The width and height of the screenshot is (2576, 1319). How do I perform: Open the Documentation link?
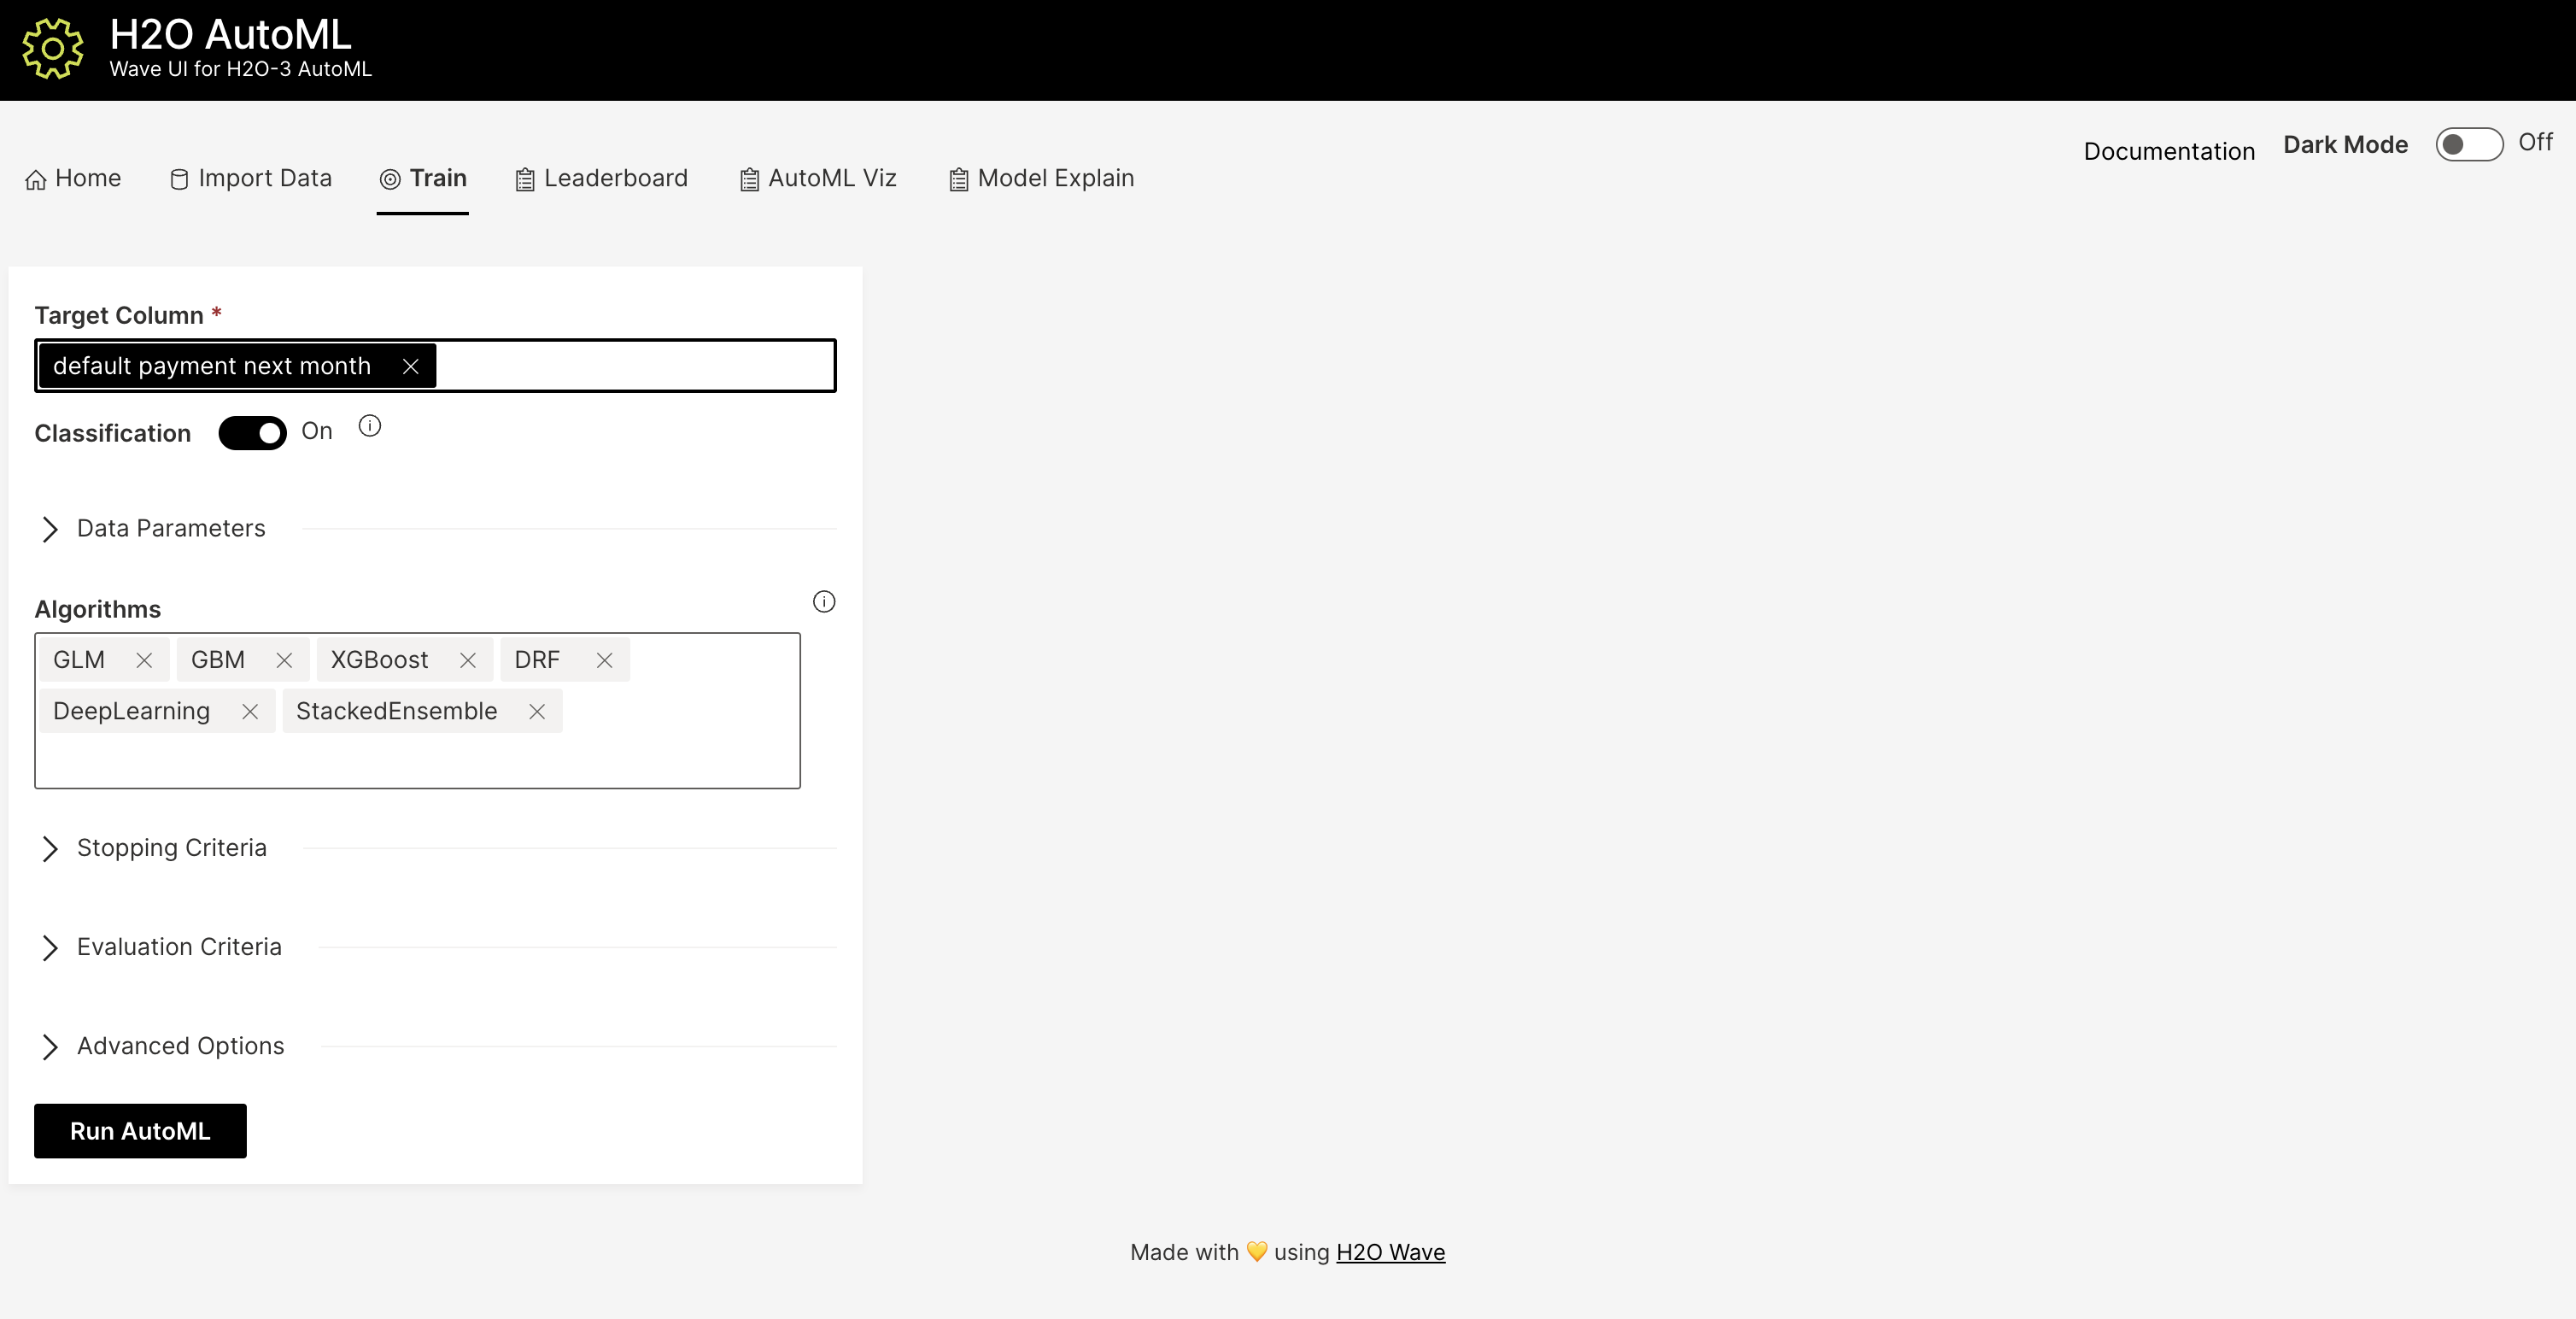[x=2168, y=151]
